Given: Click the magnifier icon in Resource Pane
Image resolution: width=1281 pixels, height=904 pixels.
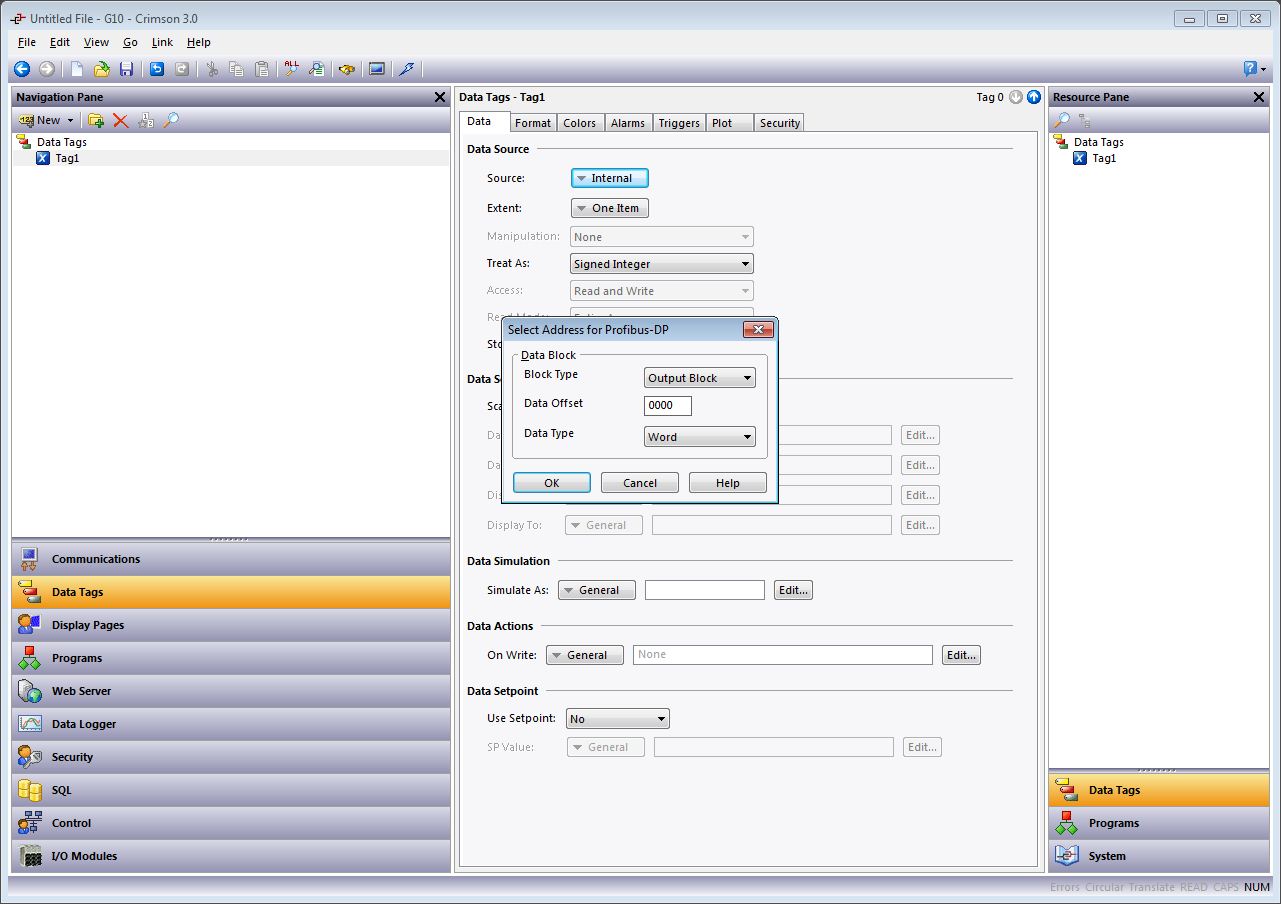Looking at the screenshot, I should [1062, 120].
